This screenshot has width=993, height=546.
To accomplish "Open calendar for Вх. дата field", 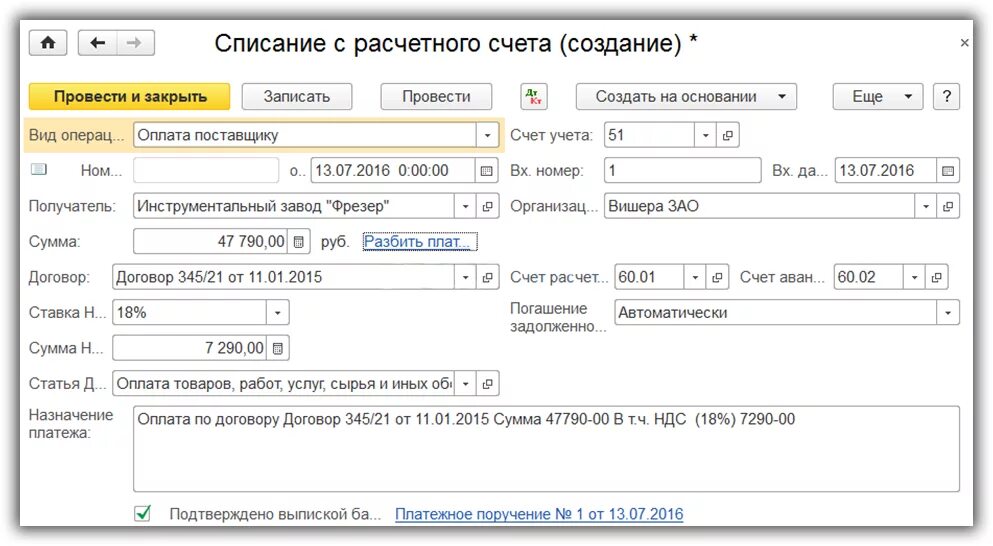I will coord(947,171).
